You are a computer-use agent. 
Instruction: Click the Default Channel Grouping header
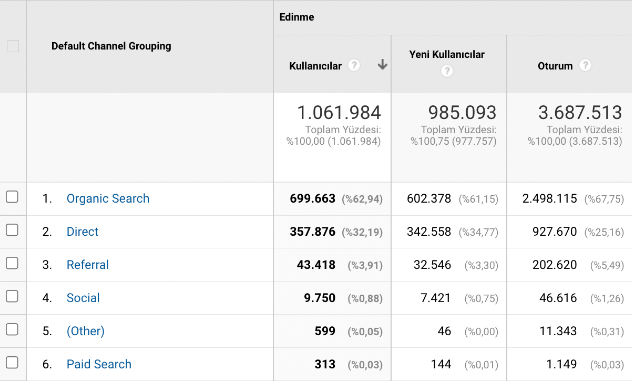(111, 46)
